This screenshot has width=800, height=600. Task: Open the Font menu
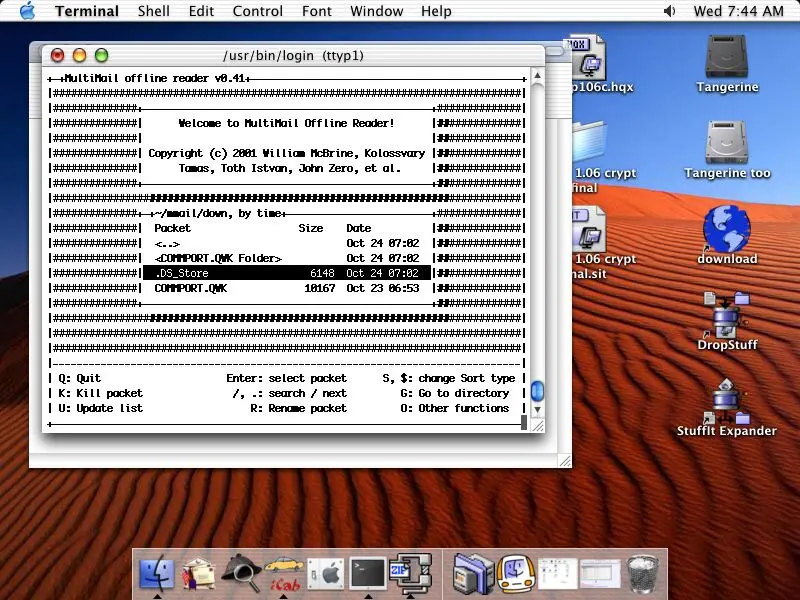tap(317, 11)
